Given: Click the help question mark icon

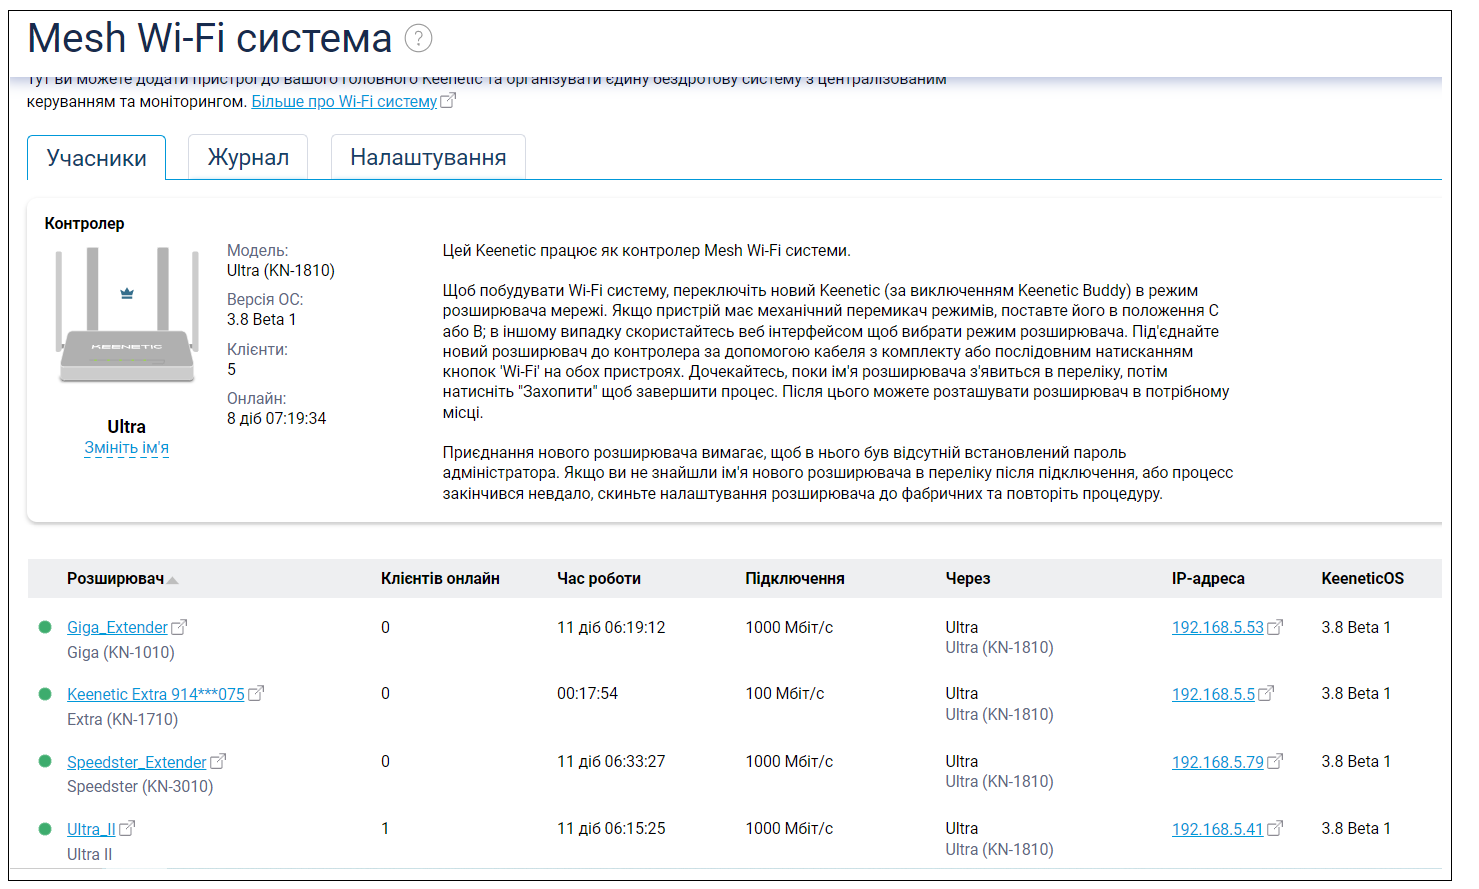Looking at the screenshot, I should pyautogui.click(x=418, y=39).
